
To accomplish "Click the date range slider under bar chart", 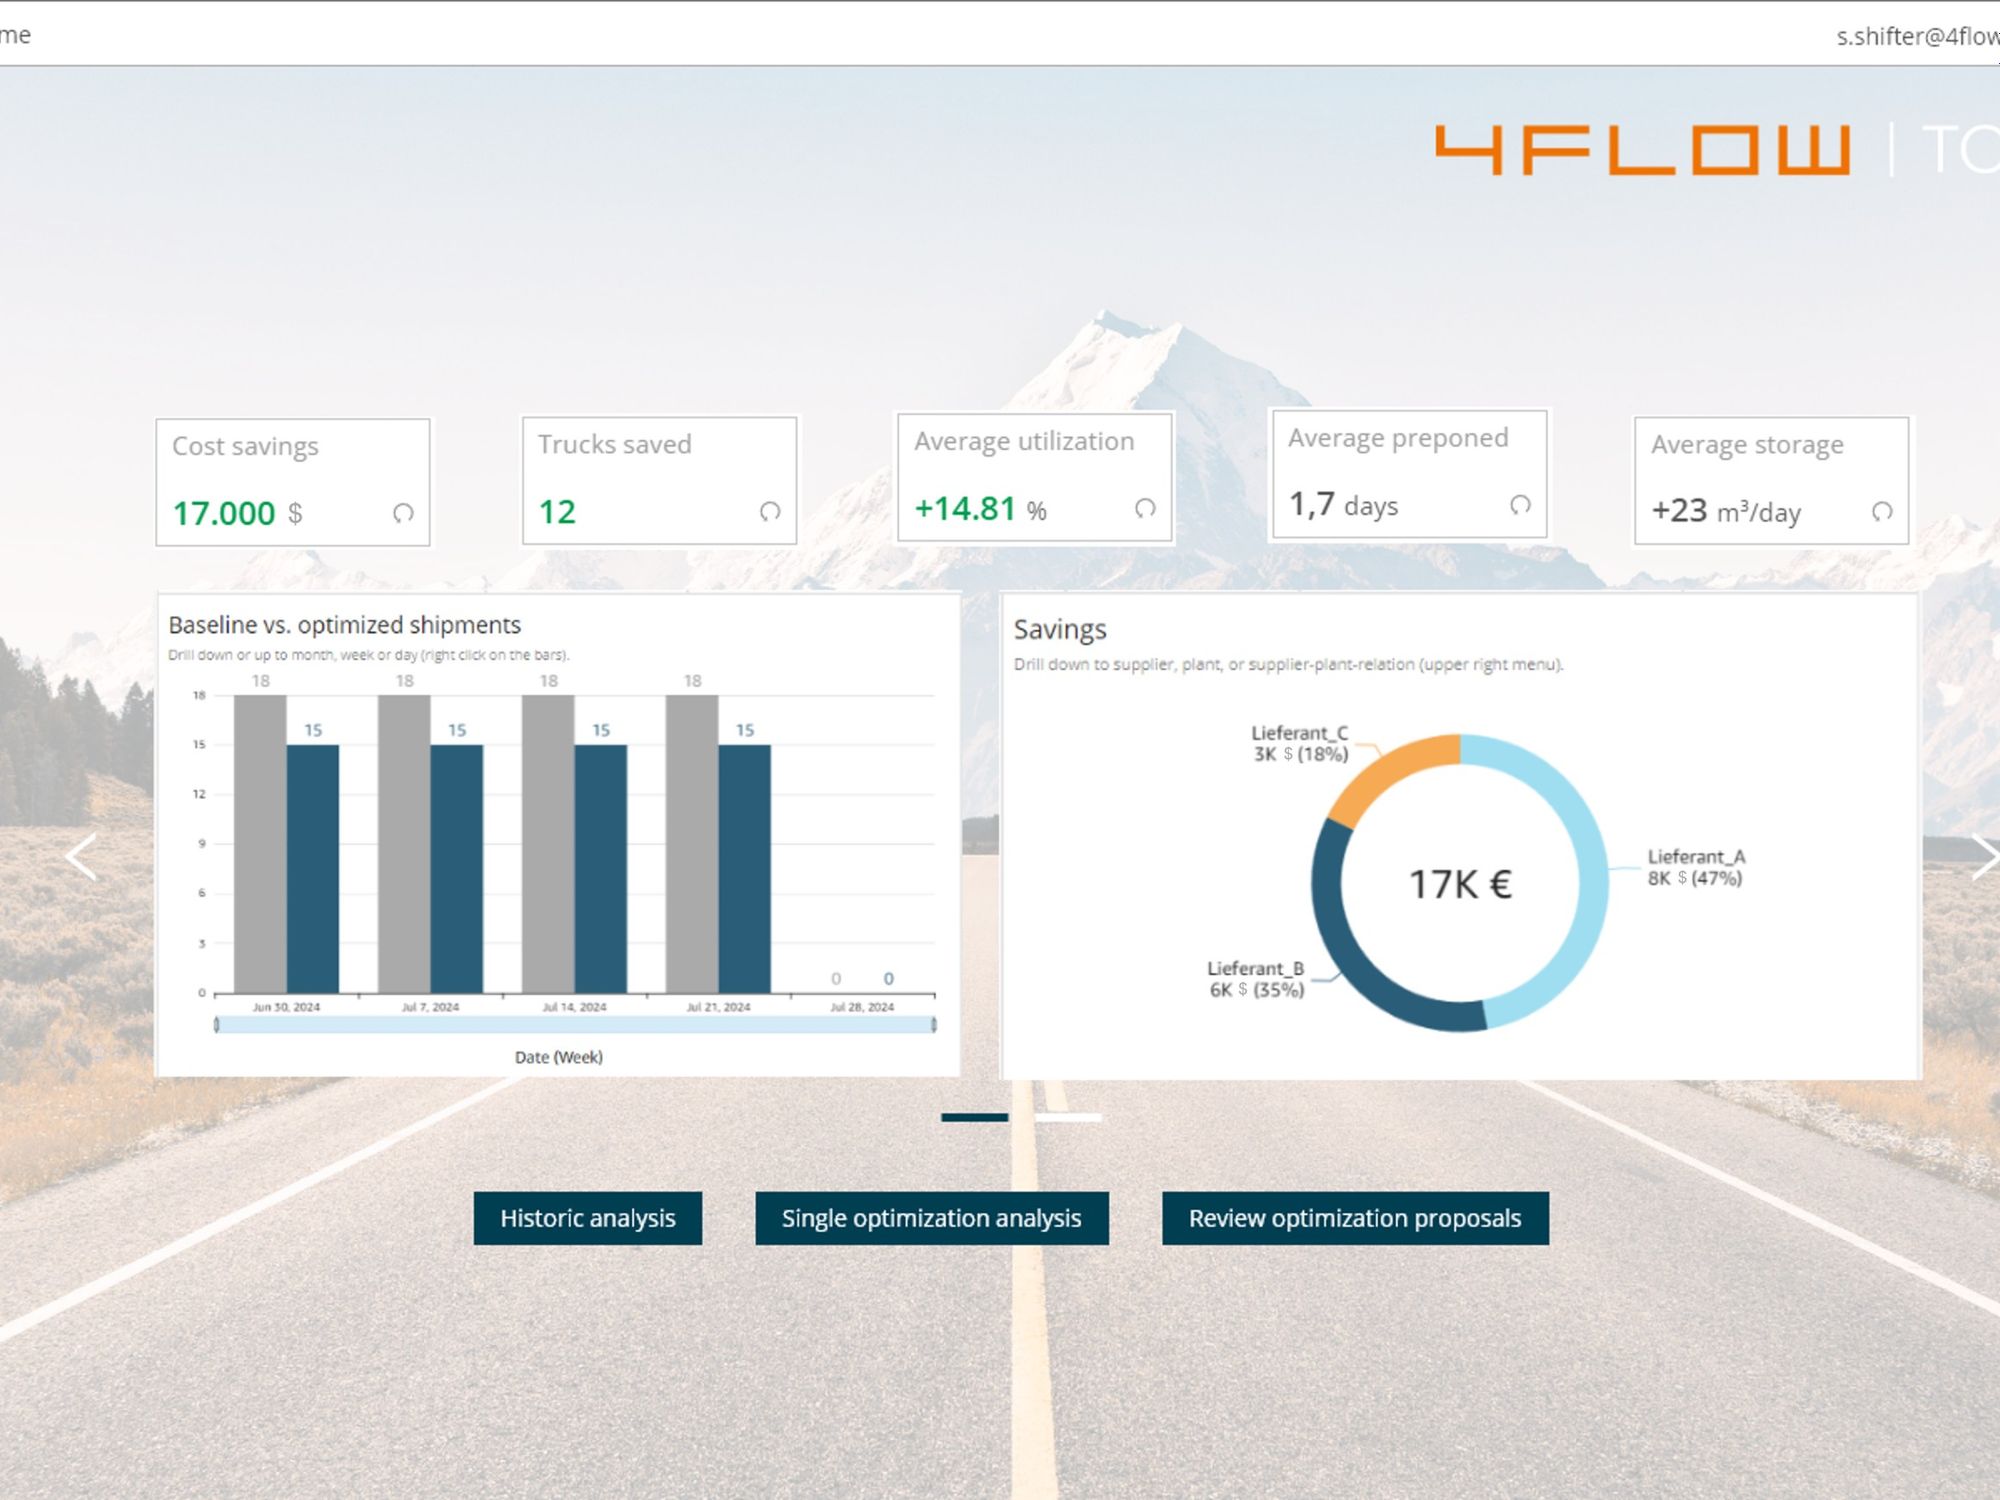I will (x=575, y=1024).
